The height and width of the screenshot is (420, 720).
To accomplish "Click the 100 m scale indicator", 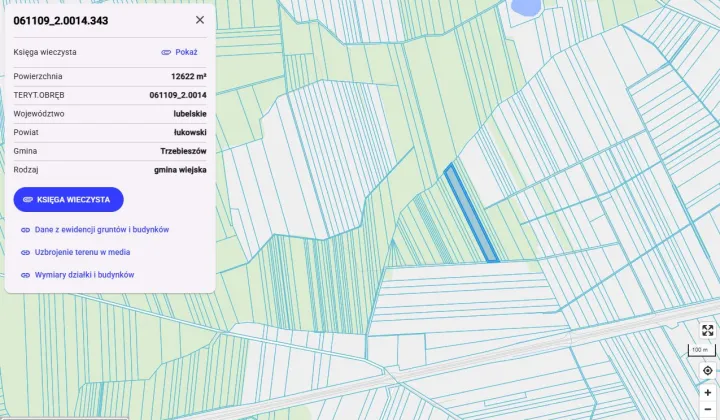I will pos(700,350).
